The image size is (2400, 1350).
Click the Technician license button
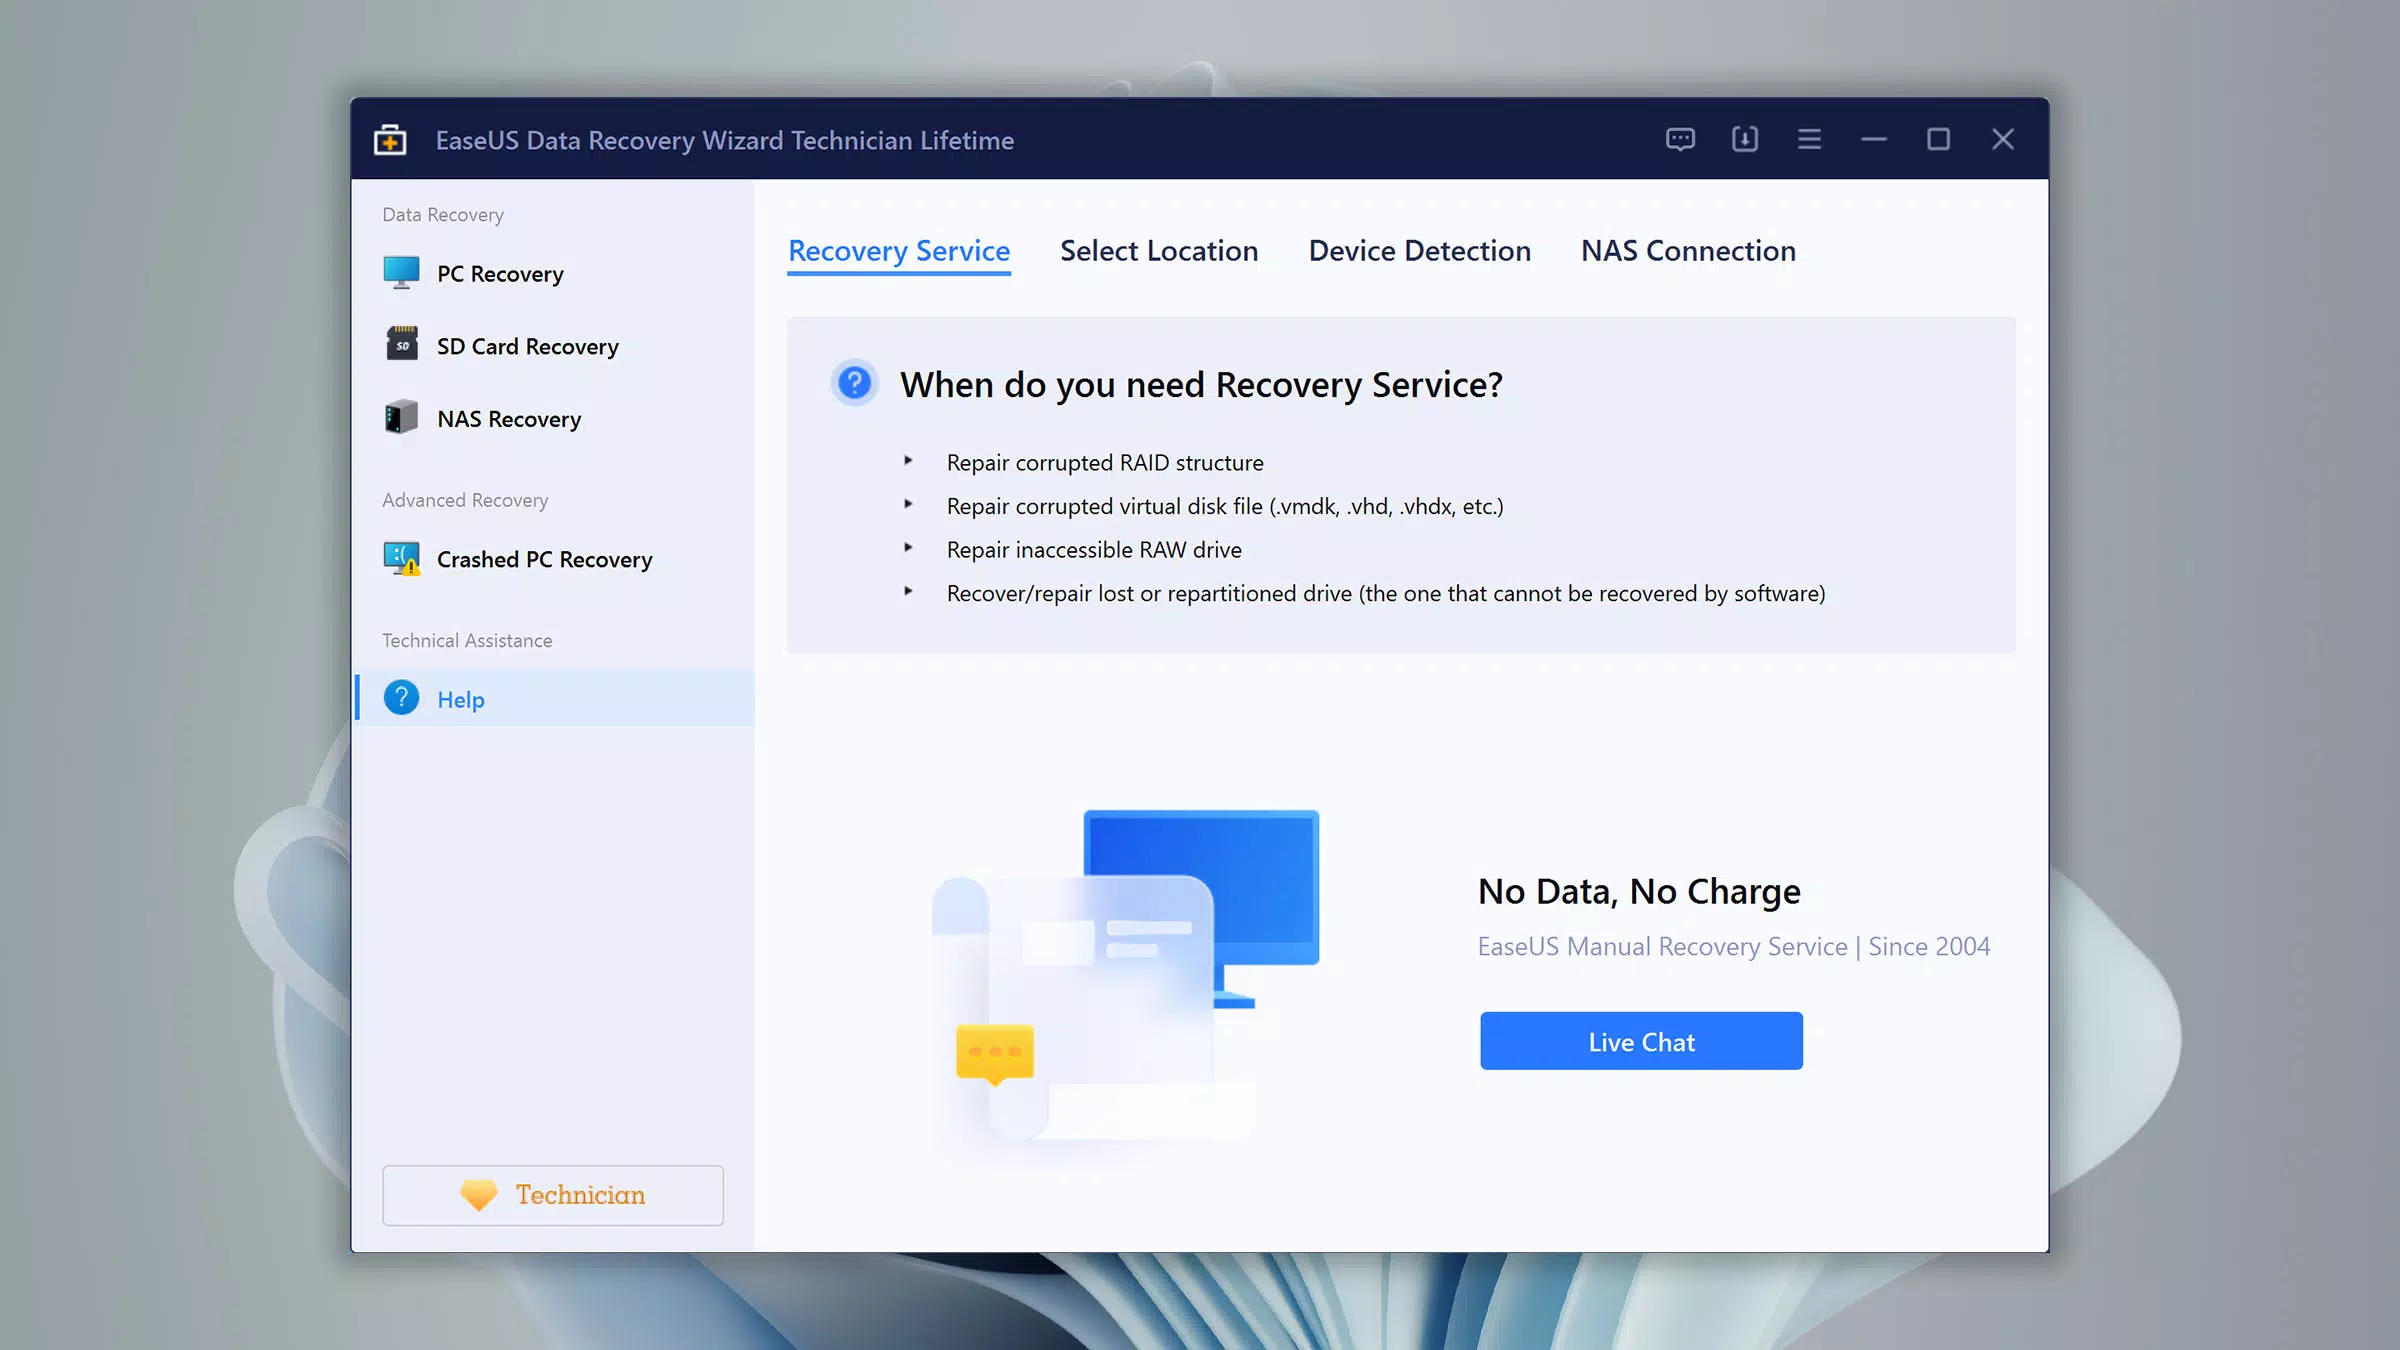[553, 1195]
